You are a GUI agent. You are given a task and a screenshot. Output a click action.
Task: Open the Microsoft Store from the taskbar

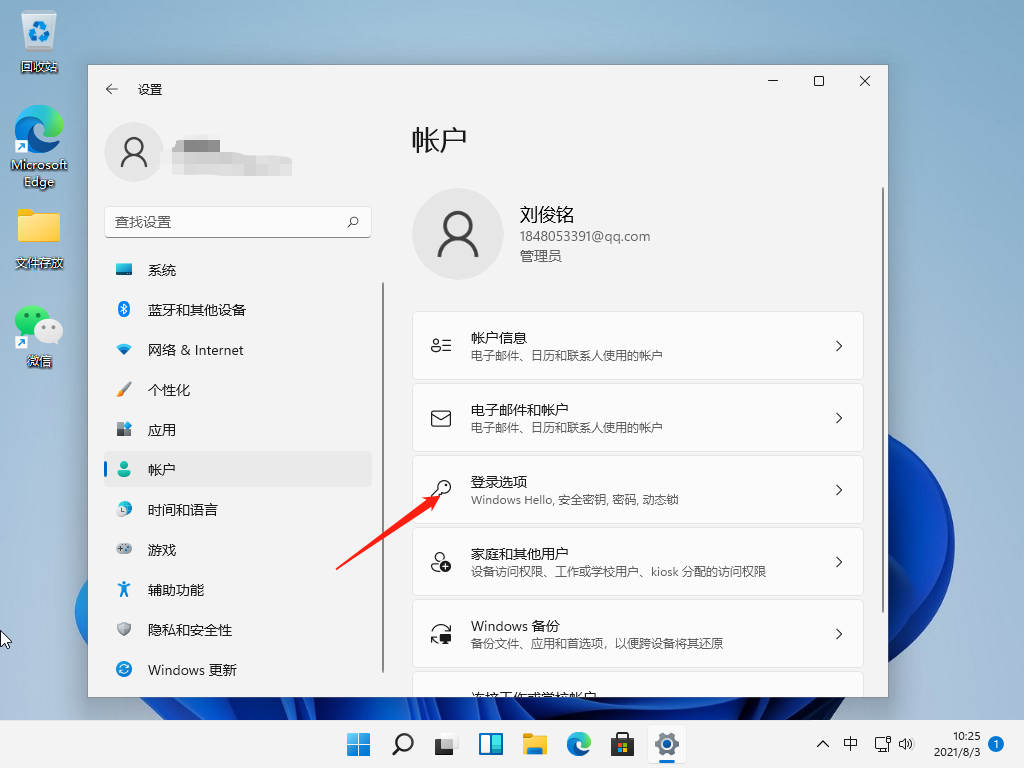pos(622,744)
